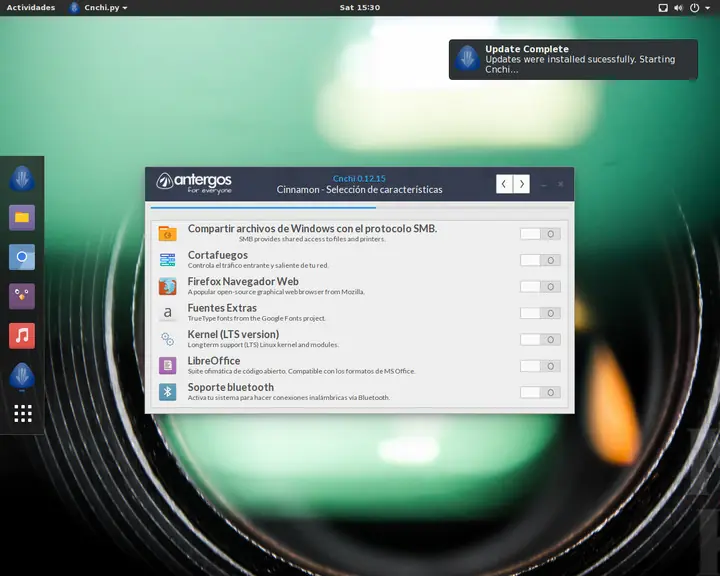Click the SMB shared folder icon
This screenshot has height=576, width=720.
click(168, 233)
